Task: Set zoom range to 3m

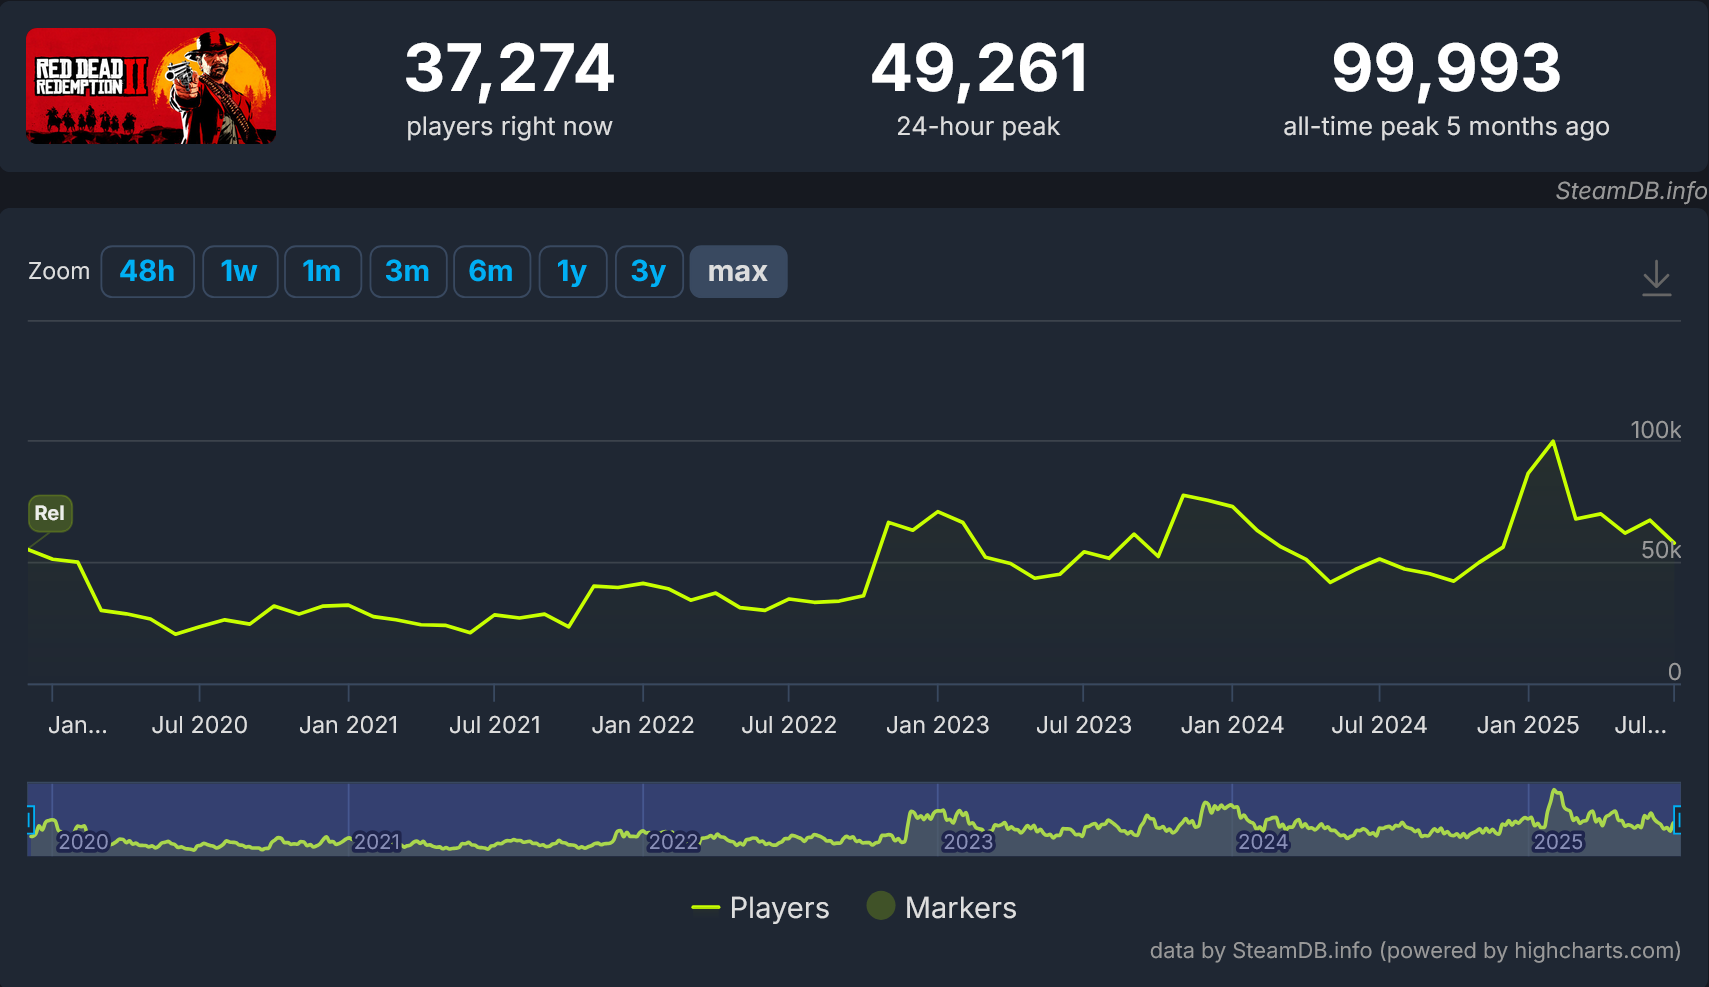Action: pyautogui.click(x=407, y=271)
